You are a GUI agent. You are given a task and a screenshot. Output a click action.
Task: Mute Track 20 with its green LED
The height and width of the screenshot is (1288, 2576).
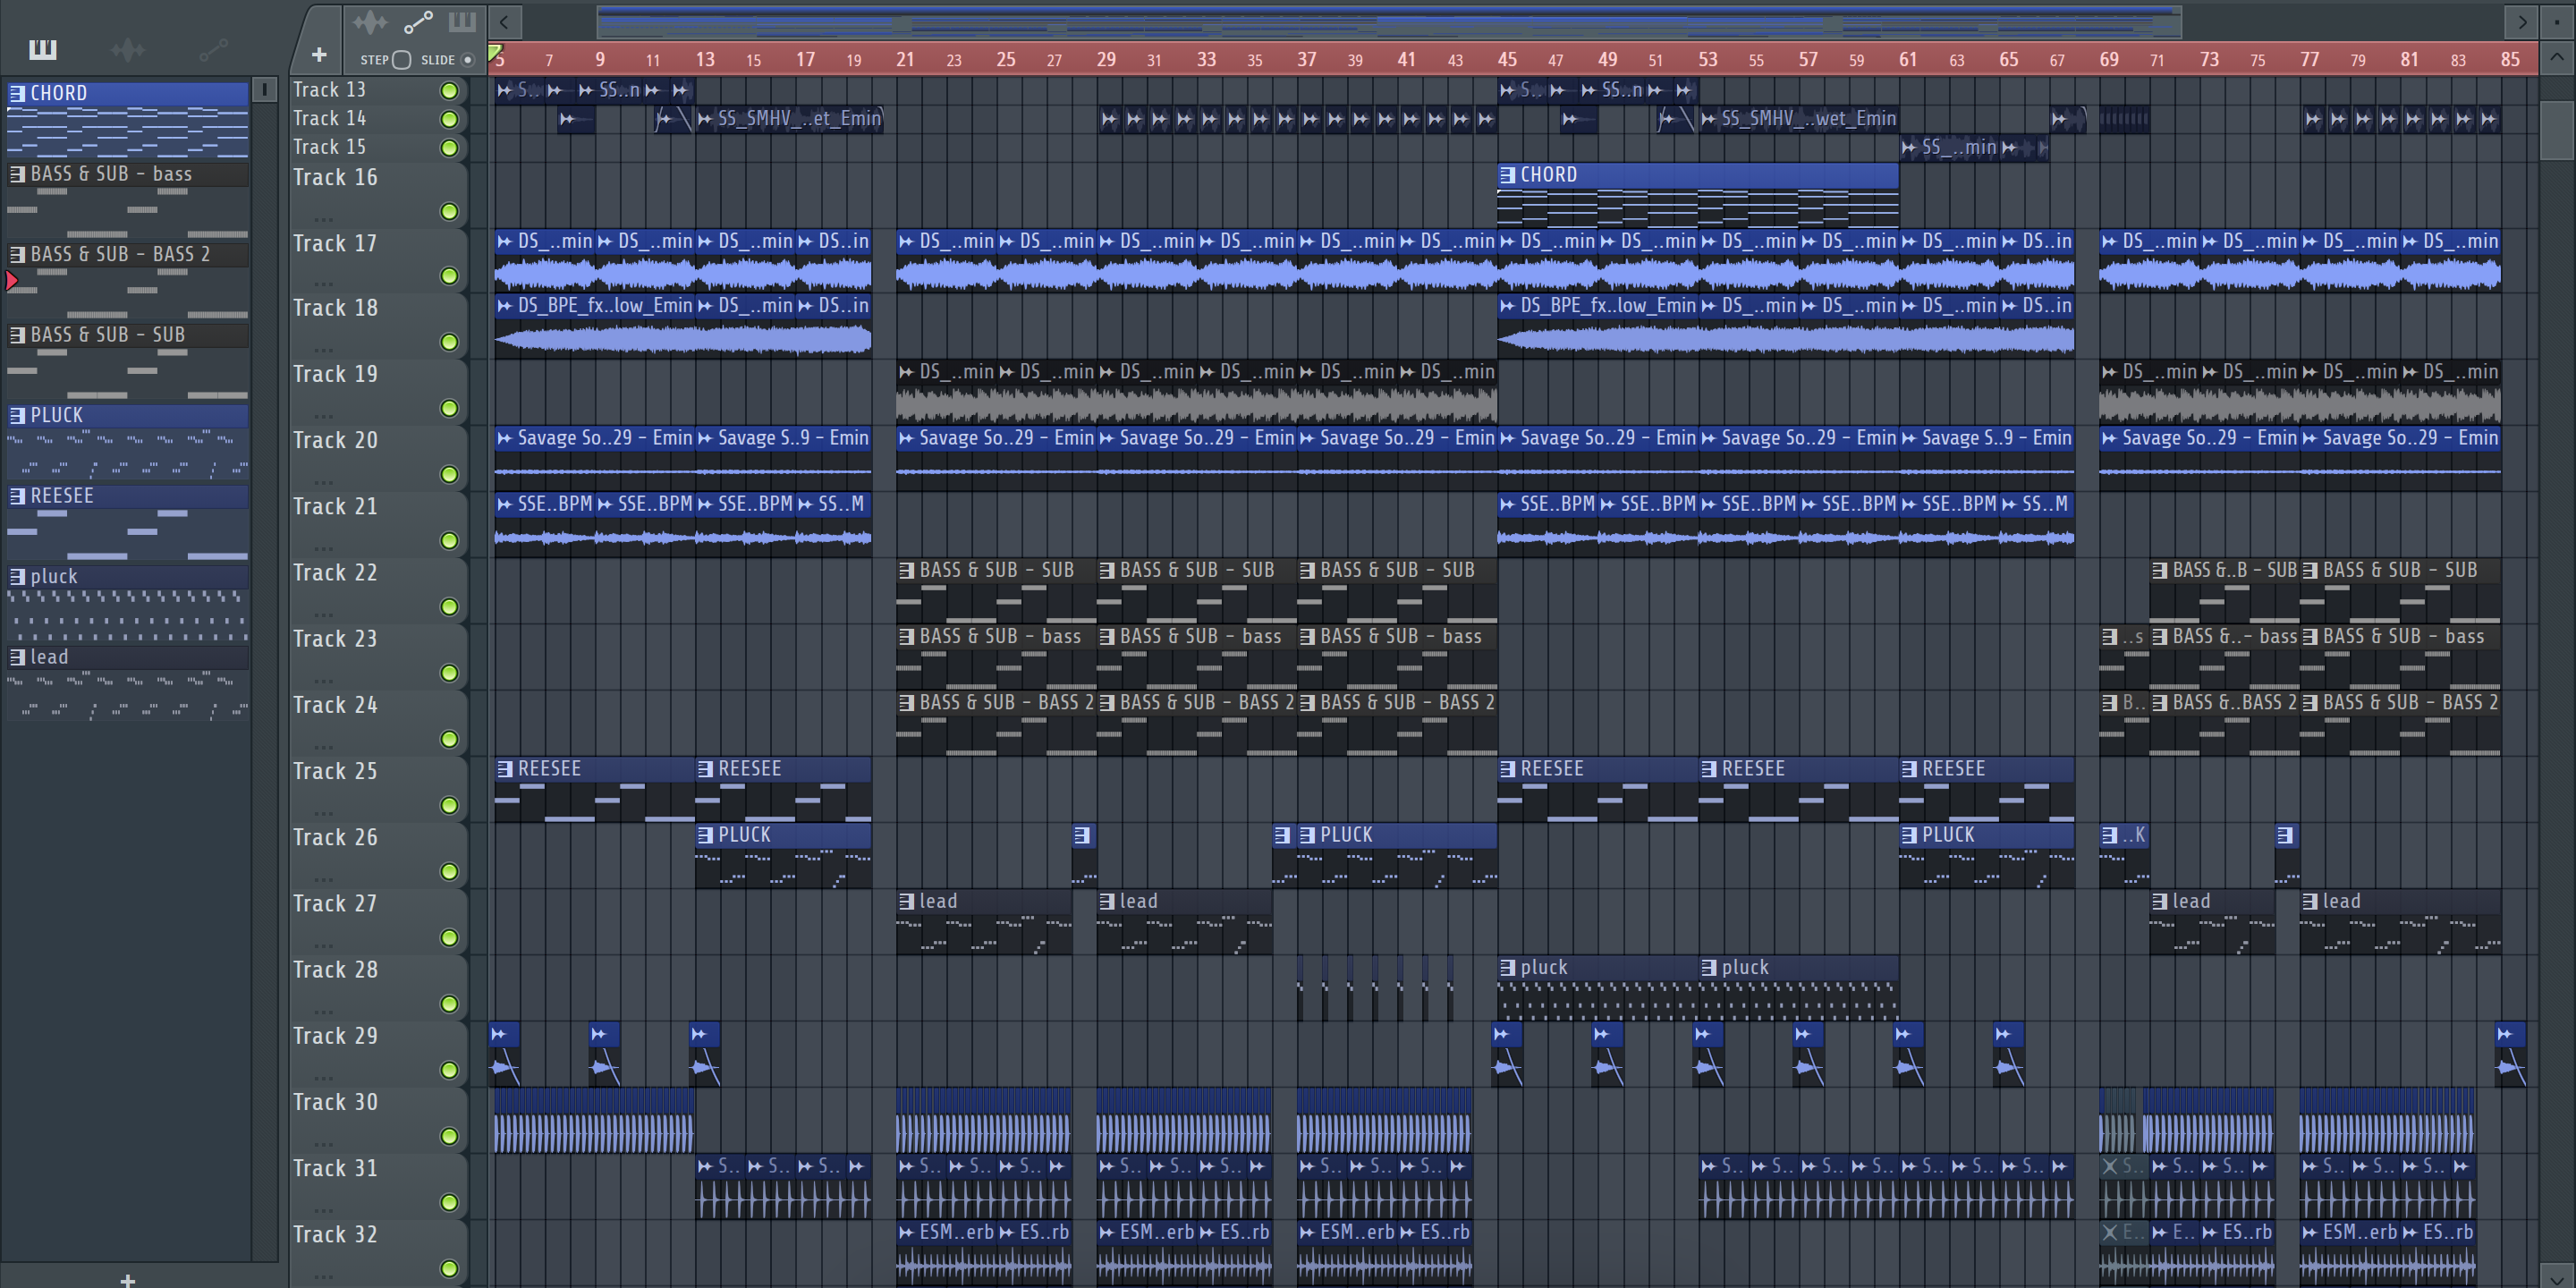[x=449, y=474]
